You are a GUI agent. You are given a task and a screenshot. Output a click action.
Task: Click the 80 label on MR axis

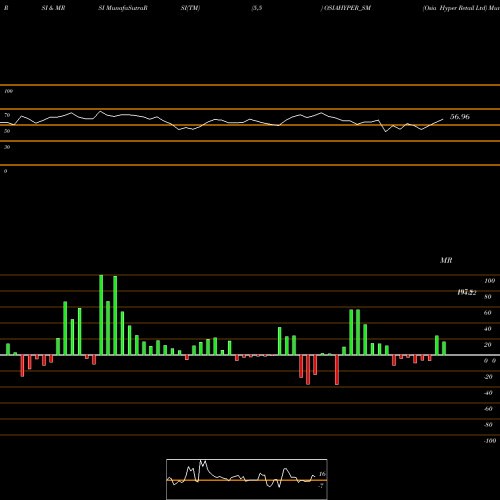click(x=488, y=297)
